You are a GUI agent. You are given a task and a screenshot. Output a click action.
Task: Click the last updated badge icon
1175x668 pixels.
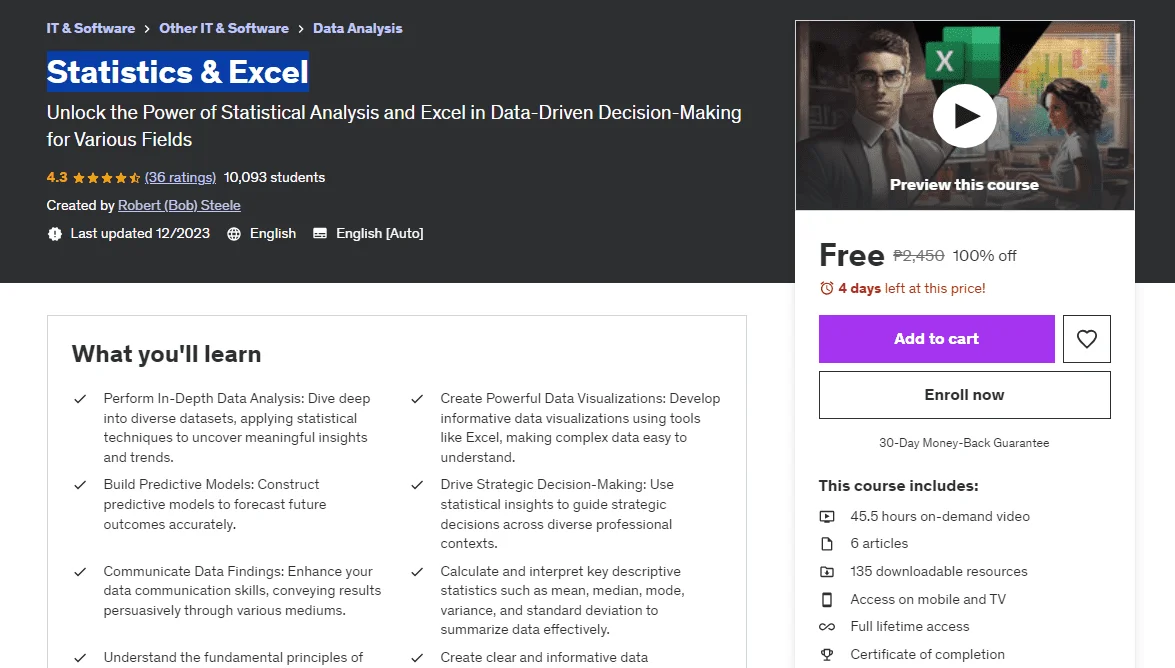pos(55,234)
